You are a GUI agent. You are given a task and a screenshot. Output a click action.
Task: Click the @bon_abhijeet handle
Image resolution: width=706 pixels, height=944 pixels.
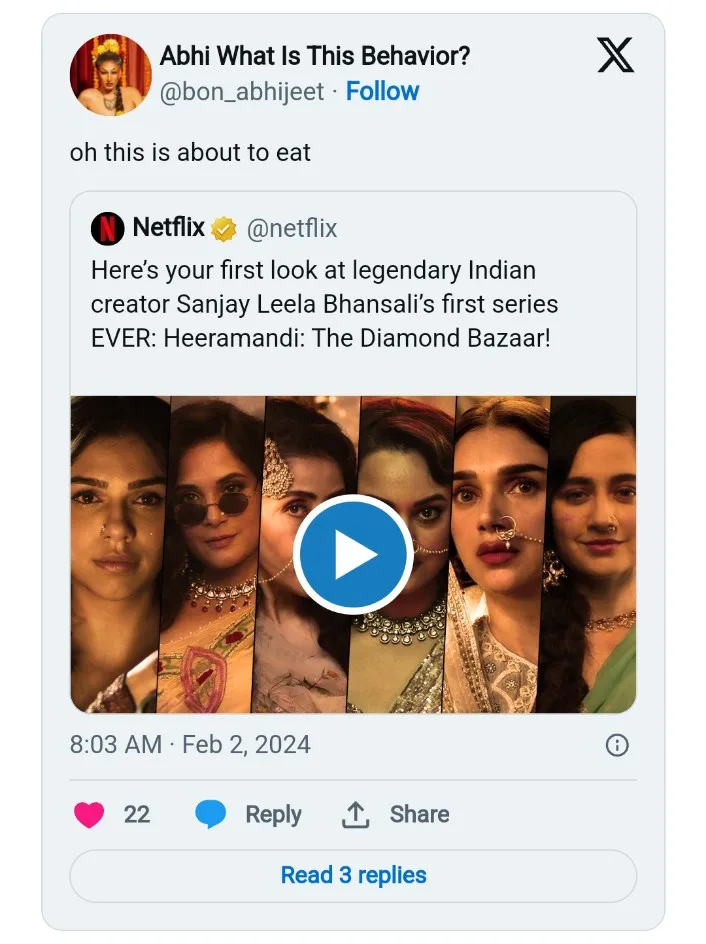coord(242,92)
